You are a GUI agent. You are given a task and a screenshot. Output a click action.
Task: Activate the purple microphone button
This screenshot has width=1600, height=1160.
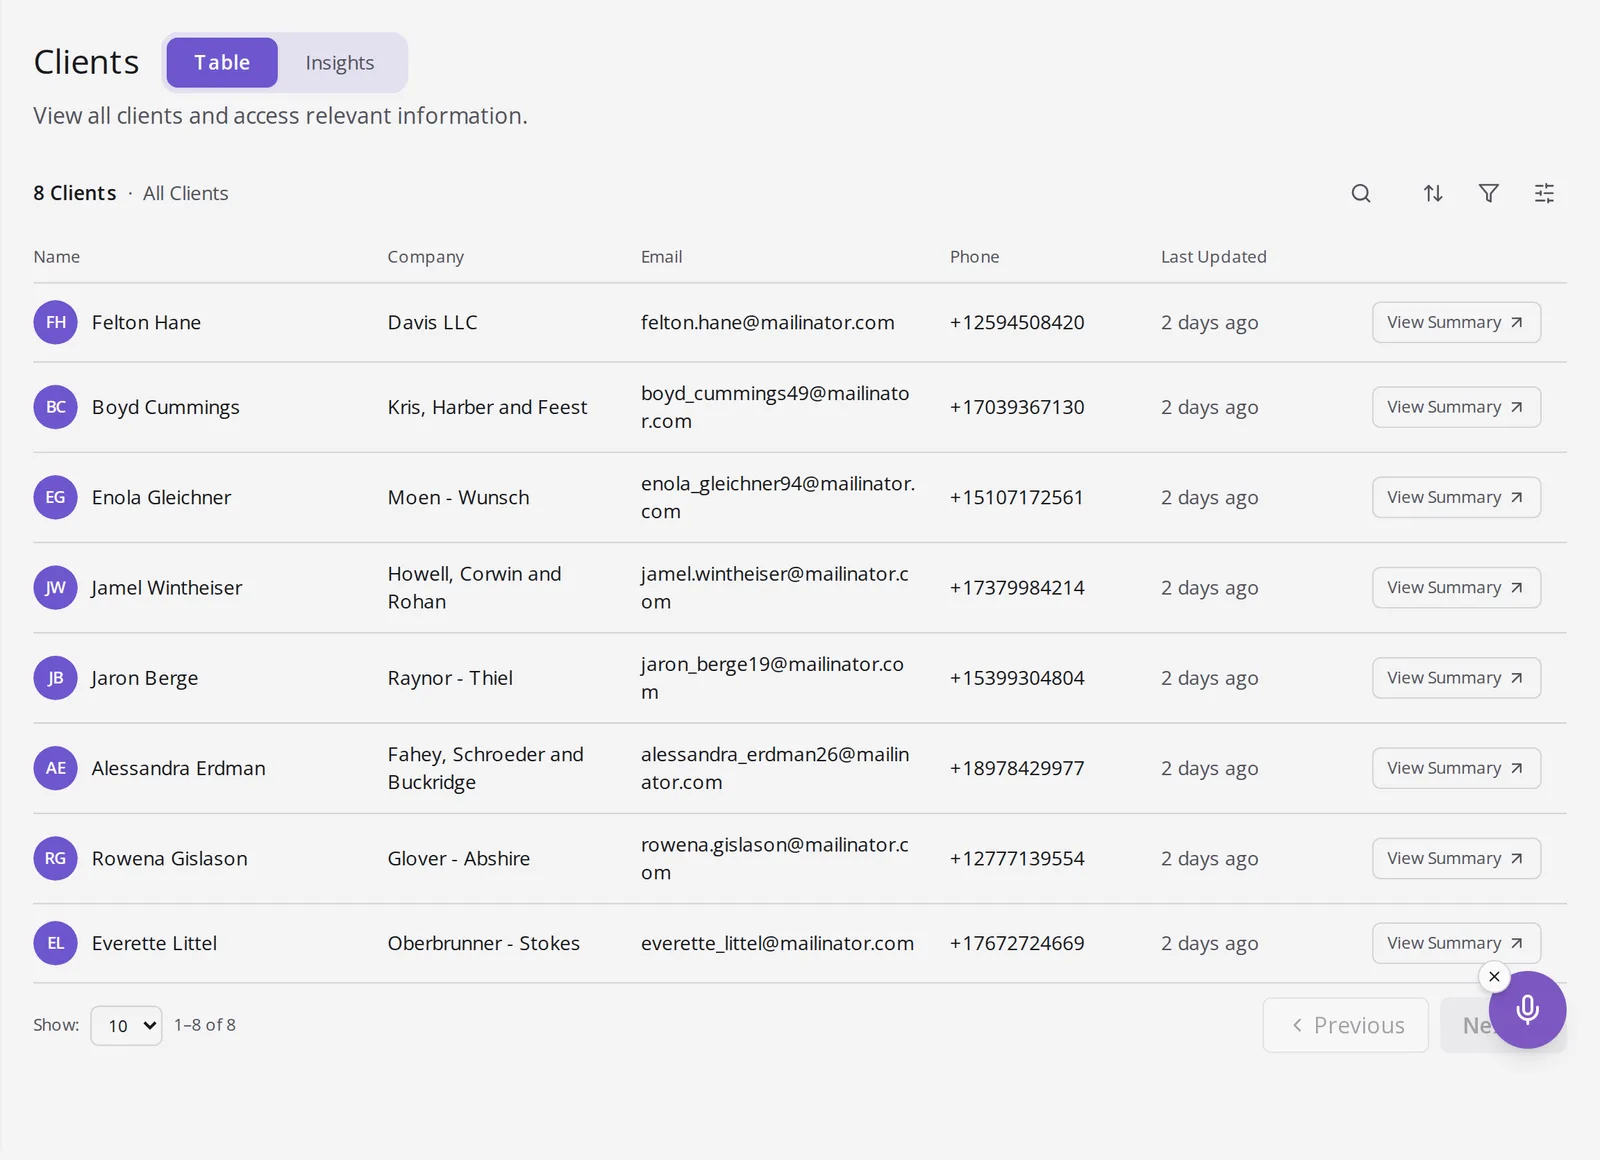(x=1527, y=1010)
